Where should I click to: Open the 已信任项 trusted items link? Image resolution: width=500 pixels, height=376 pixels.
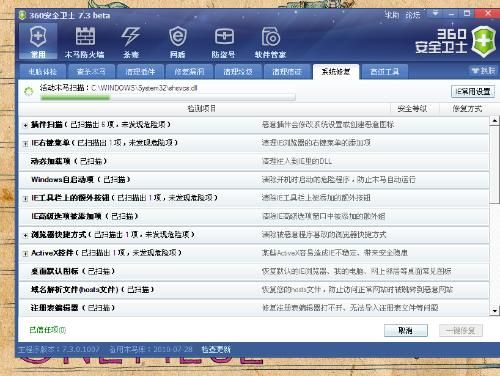[48, 330]
